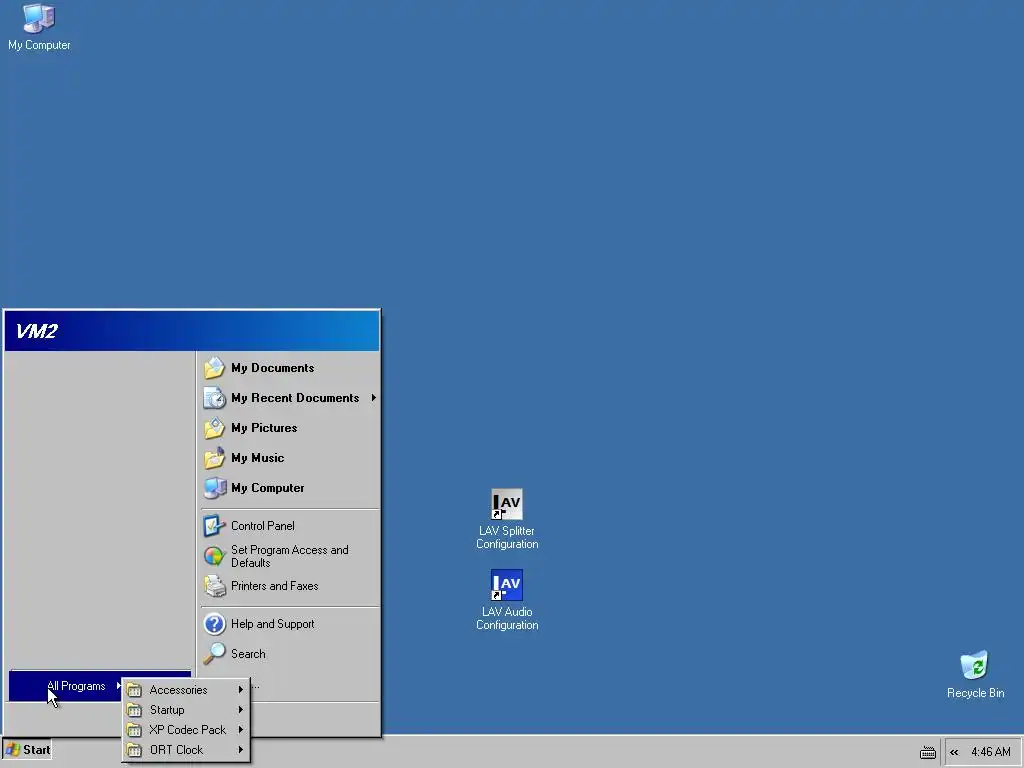Click the 4:46 AM taskbar clock
This screenshot has width=1024, height=768.
[x=991, y=752]
